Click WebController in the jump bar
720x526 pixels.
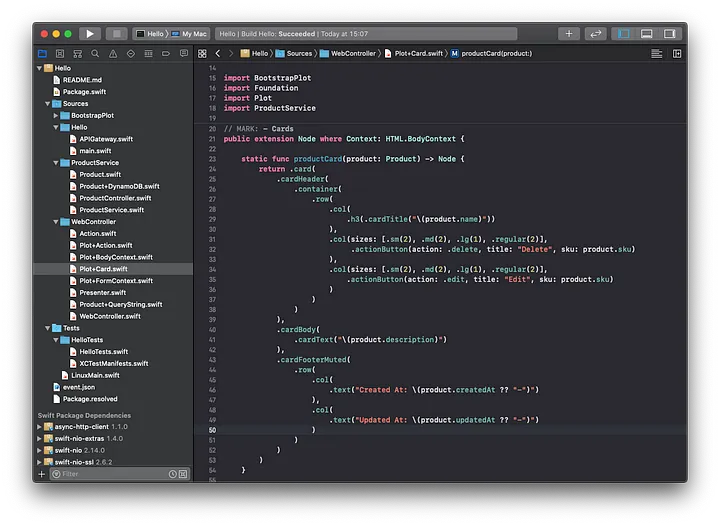[348, 54]
